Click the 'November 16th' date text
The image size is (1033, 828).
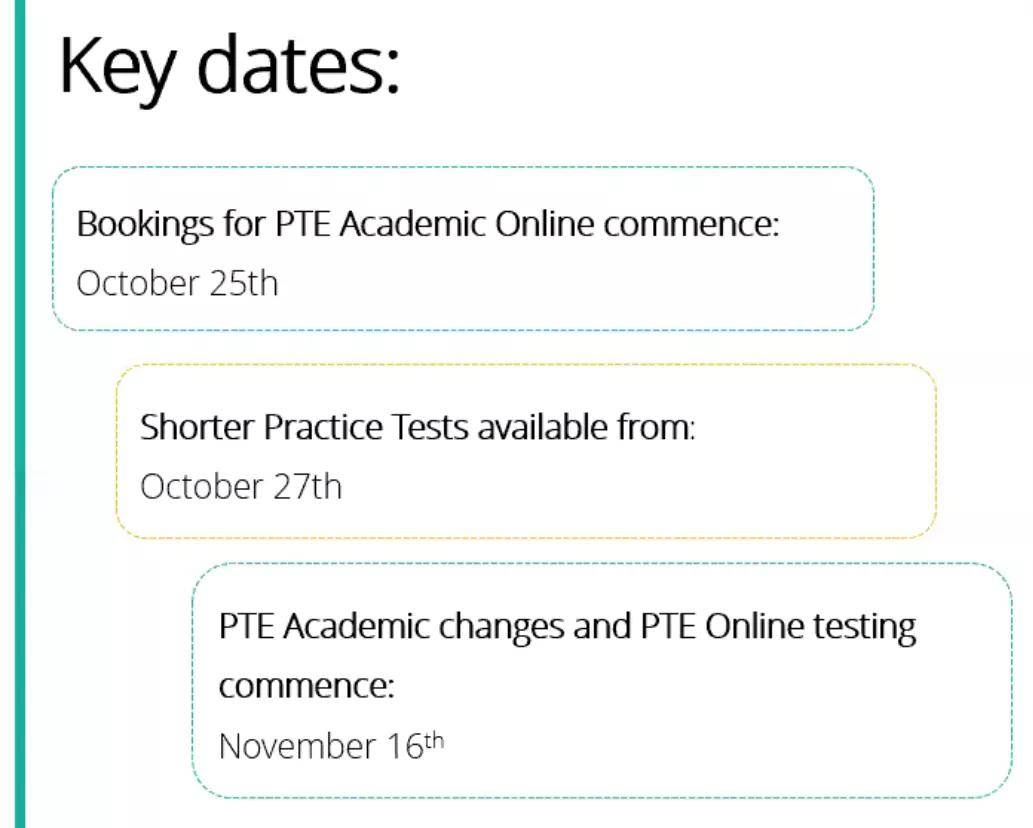331,746
